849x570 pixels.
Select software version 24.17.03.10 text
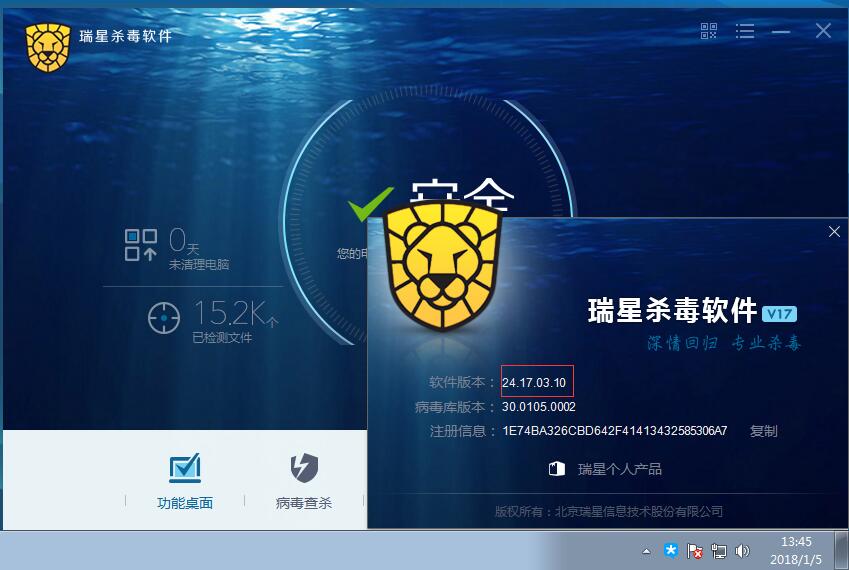pyautogui.click(x=534, y=383)
